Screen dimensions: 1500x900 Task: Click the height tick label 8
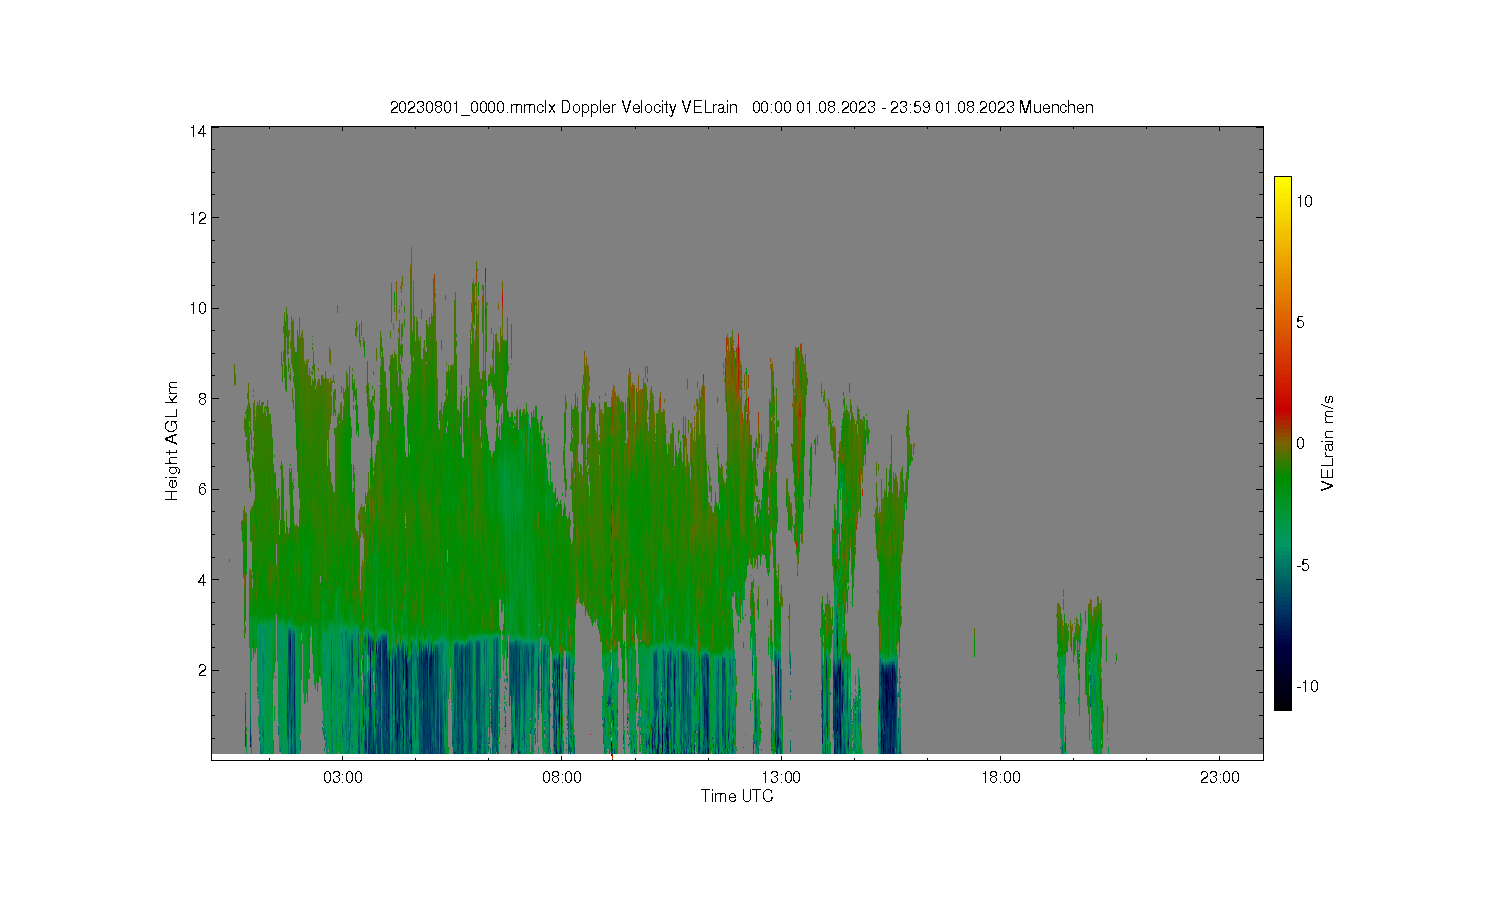pos(202,398)
